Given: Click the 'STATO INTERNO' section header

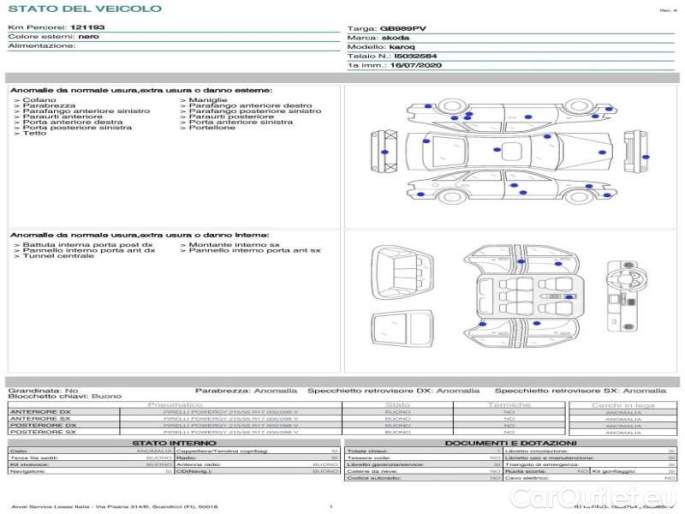Looking at the screenshot, I should pos(174,443).
